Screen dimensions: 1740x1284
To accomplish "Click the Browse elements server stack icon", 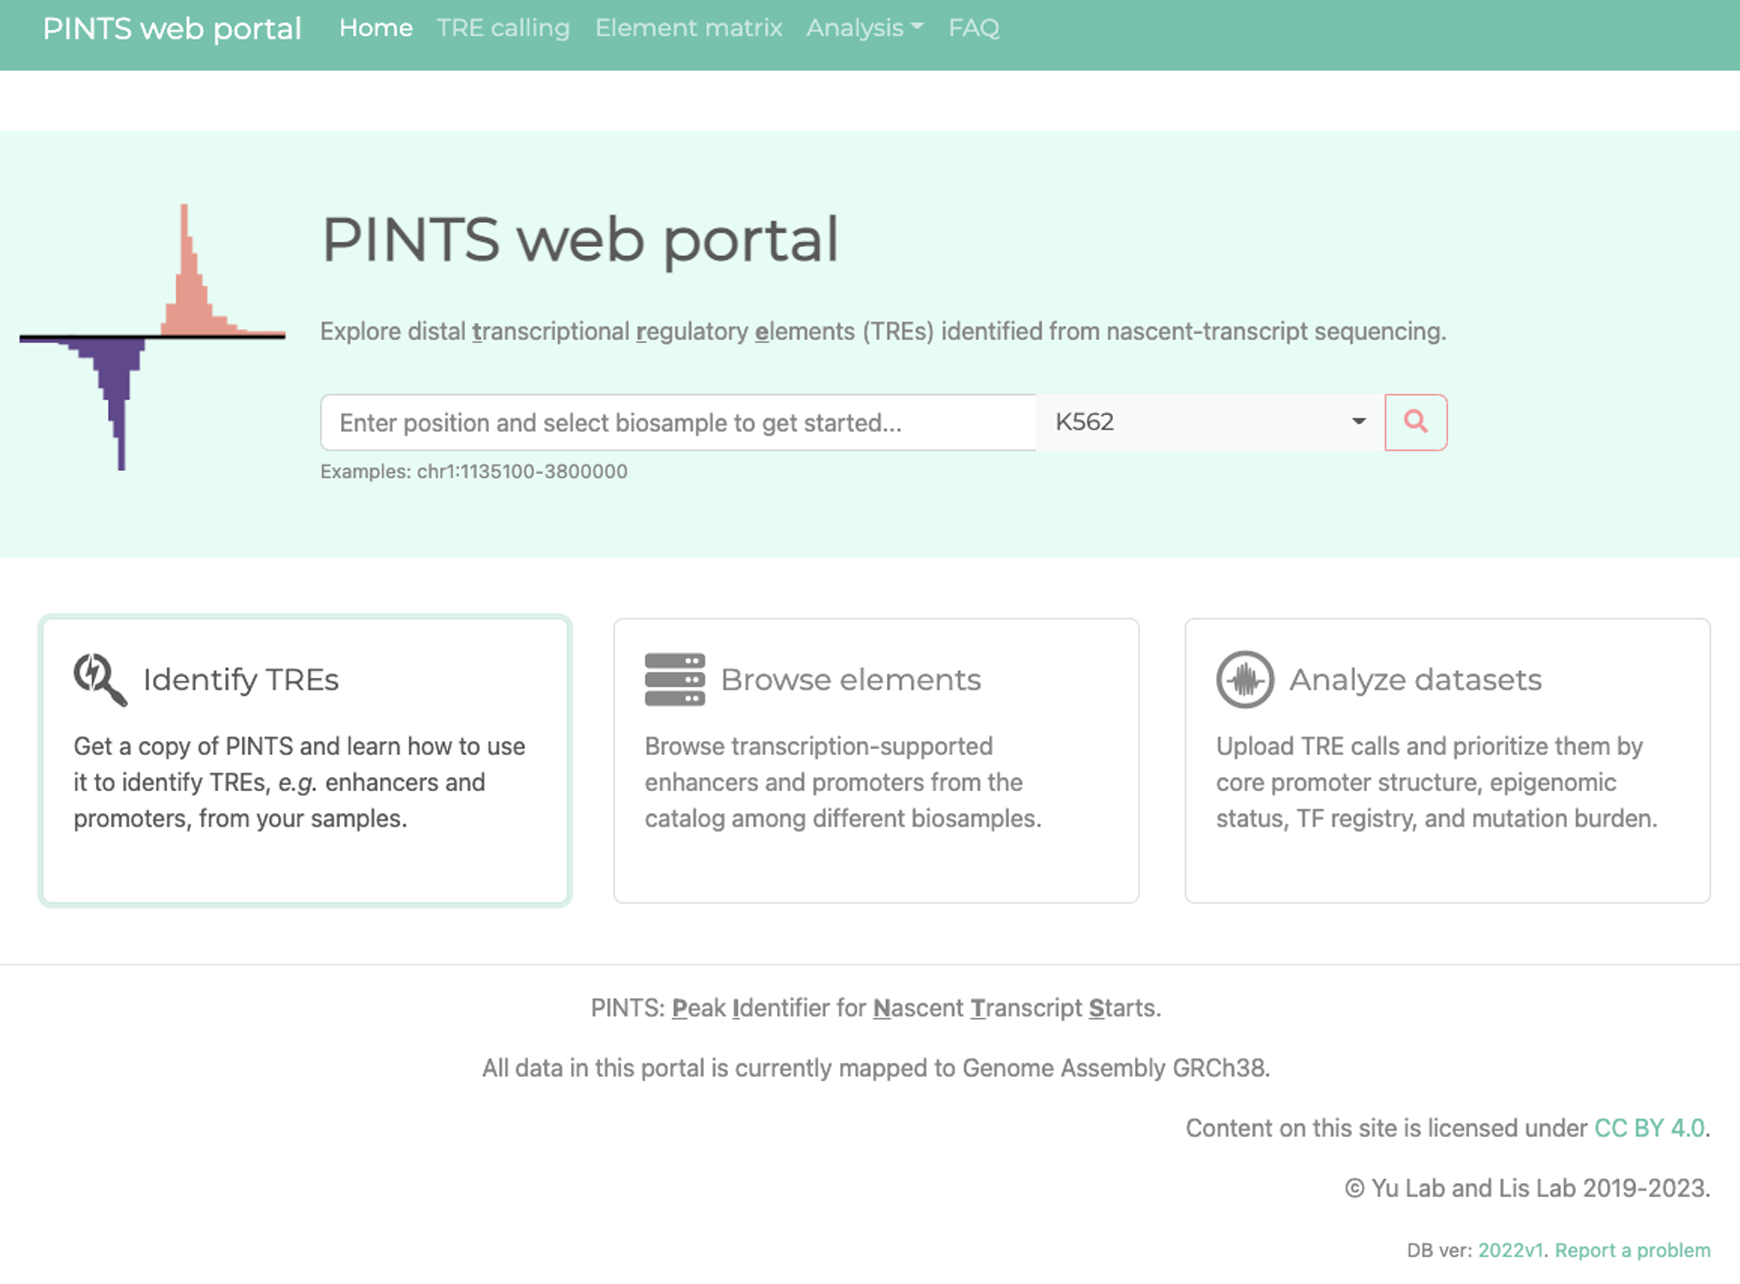I will 674,680.
